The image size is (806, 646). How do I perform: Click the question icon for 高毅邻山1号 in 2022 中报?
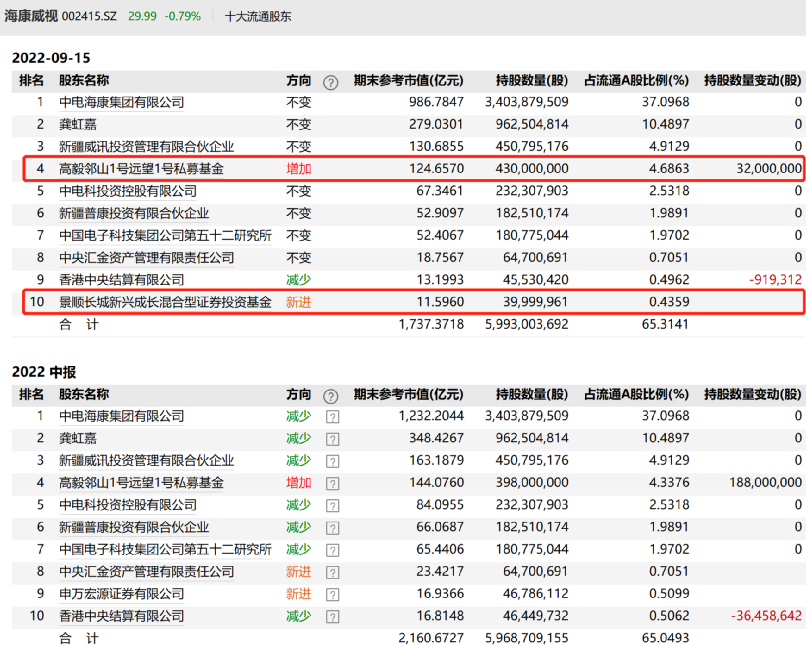[x=331, y=483]
